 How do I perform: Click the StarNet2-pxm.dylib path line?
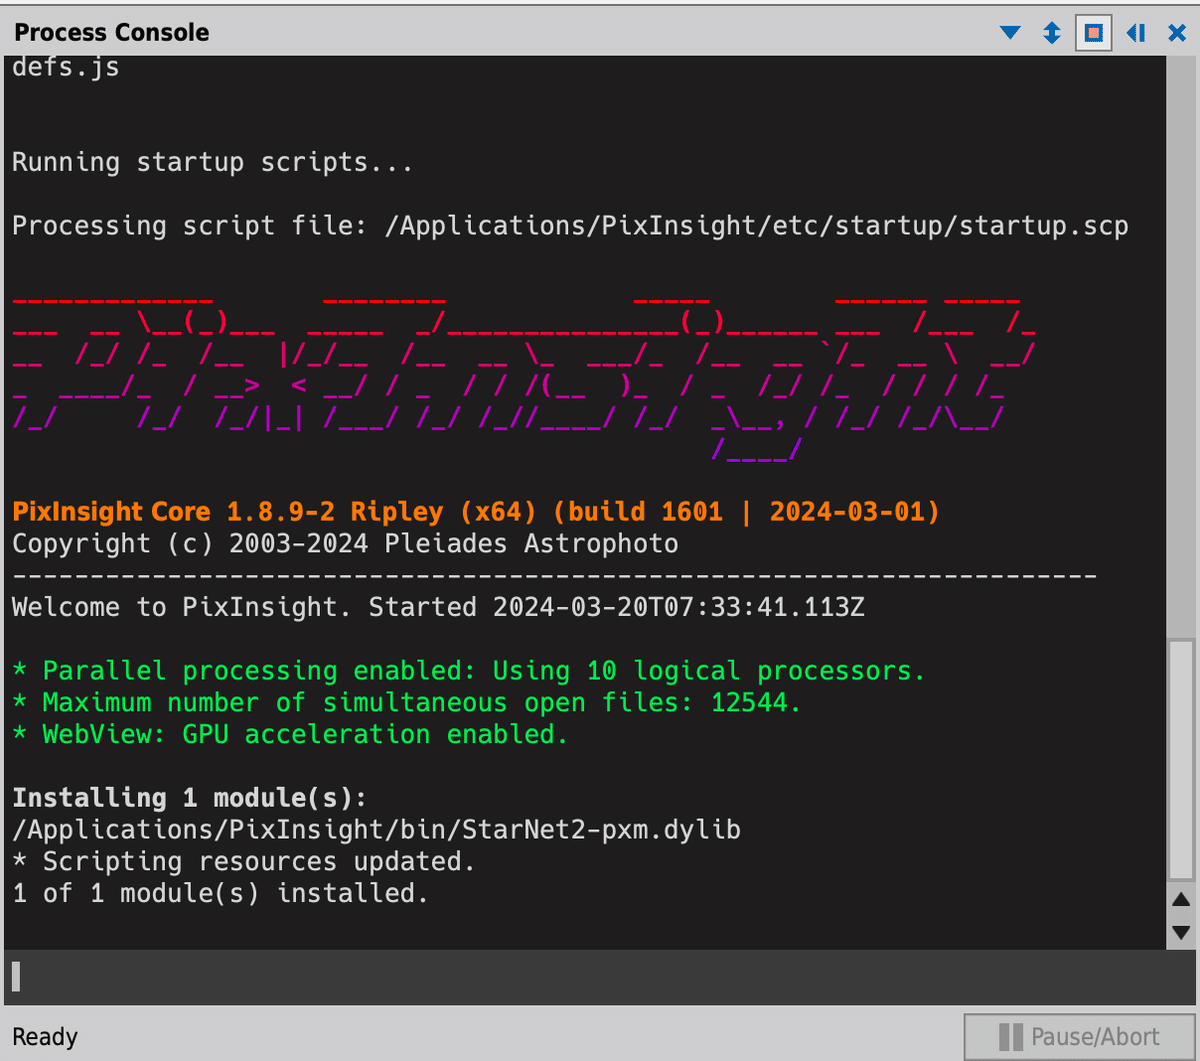click(x=376, y=830)
